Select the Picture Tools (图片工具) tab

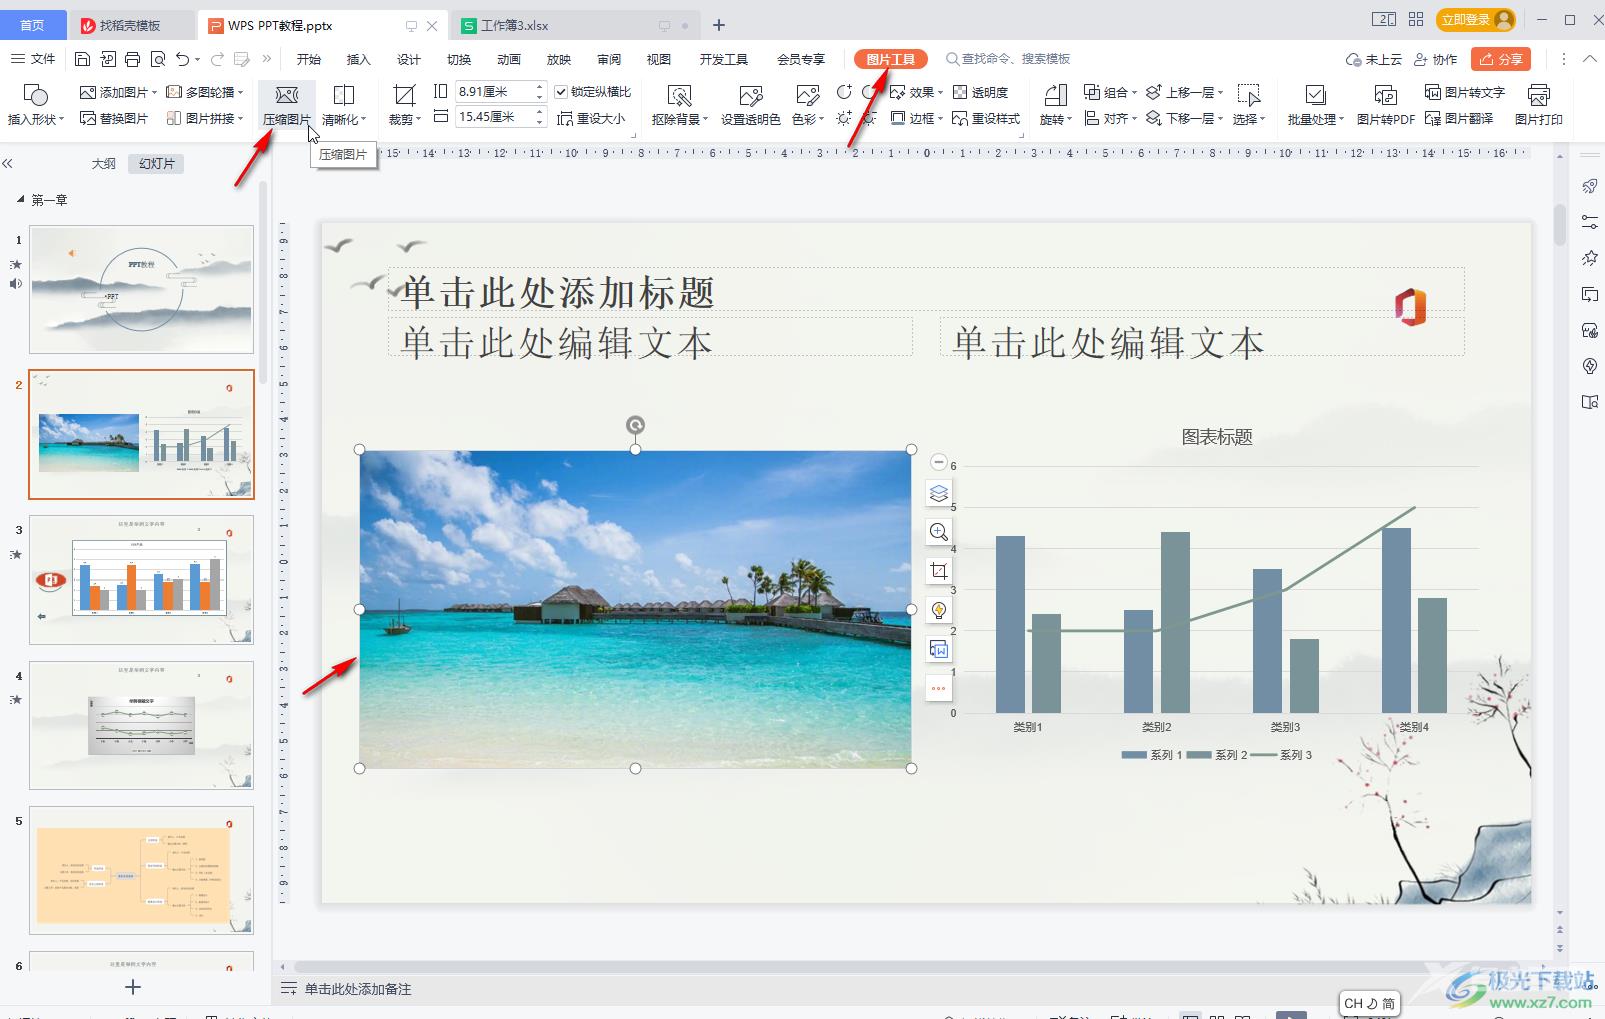click(x=891, y=59)
